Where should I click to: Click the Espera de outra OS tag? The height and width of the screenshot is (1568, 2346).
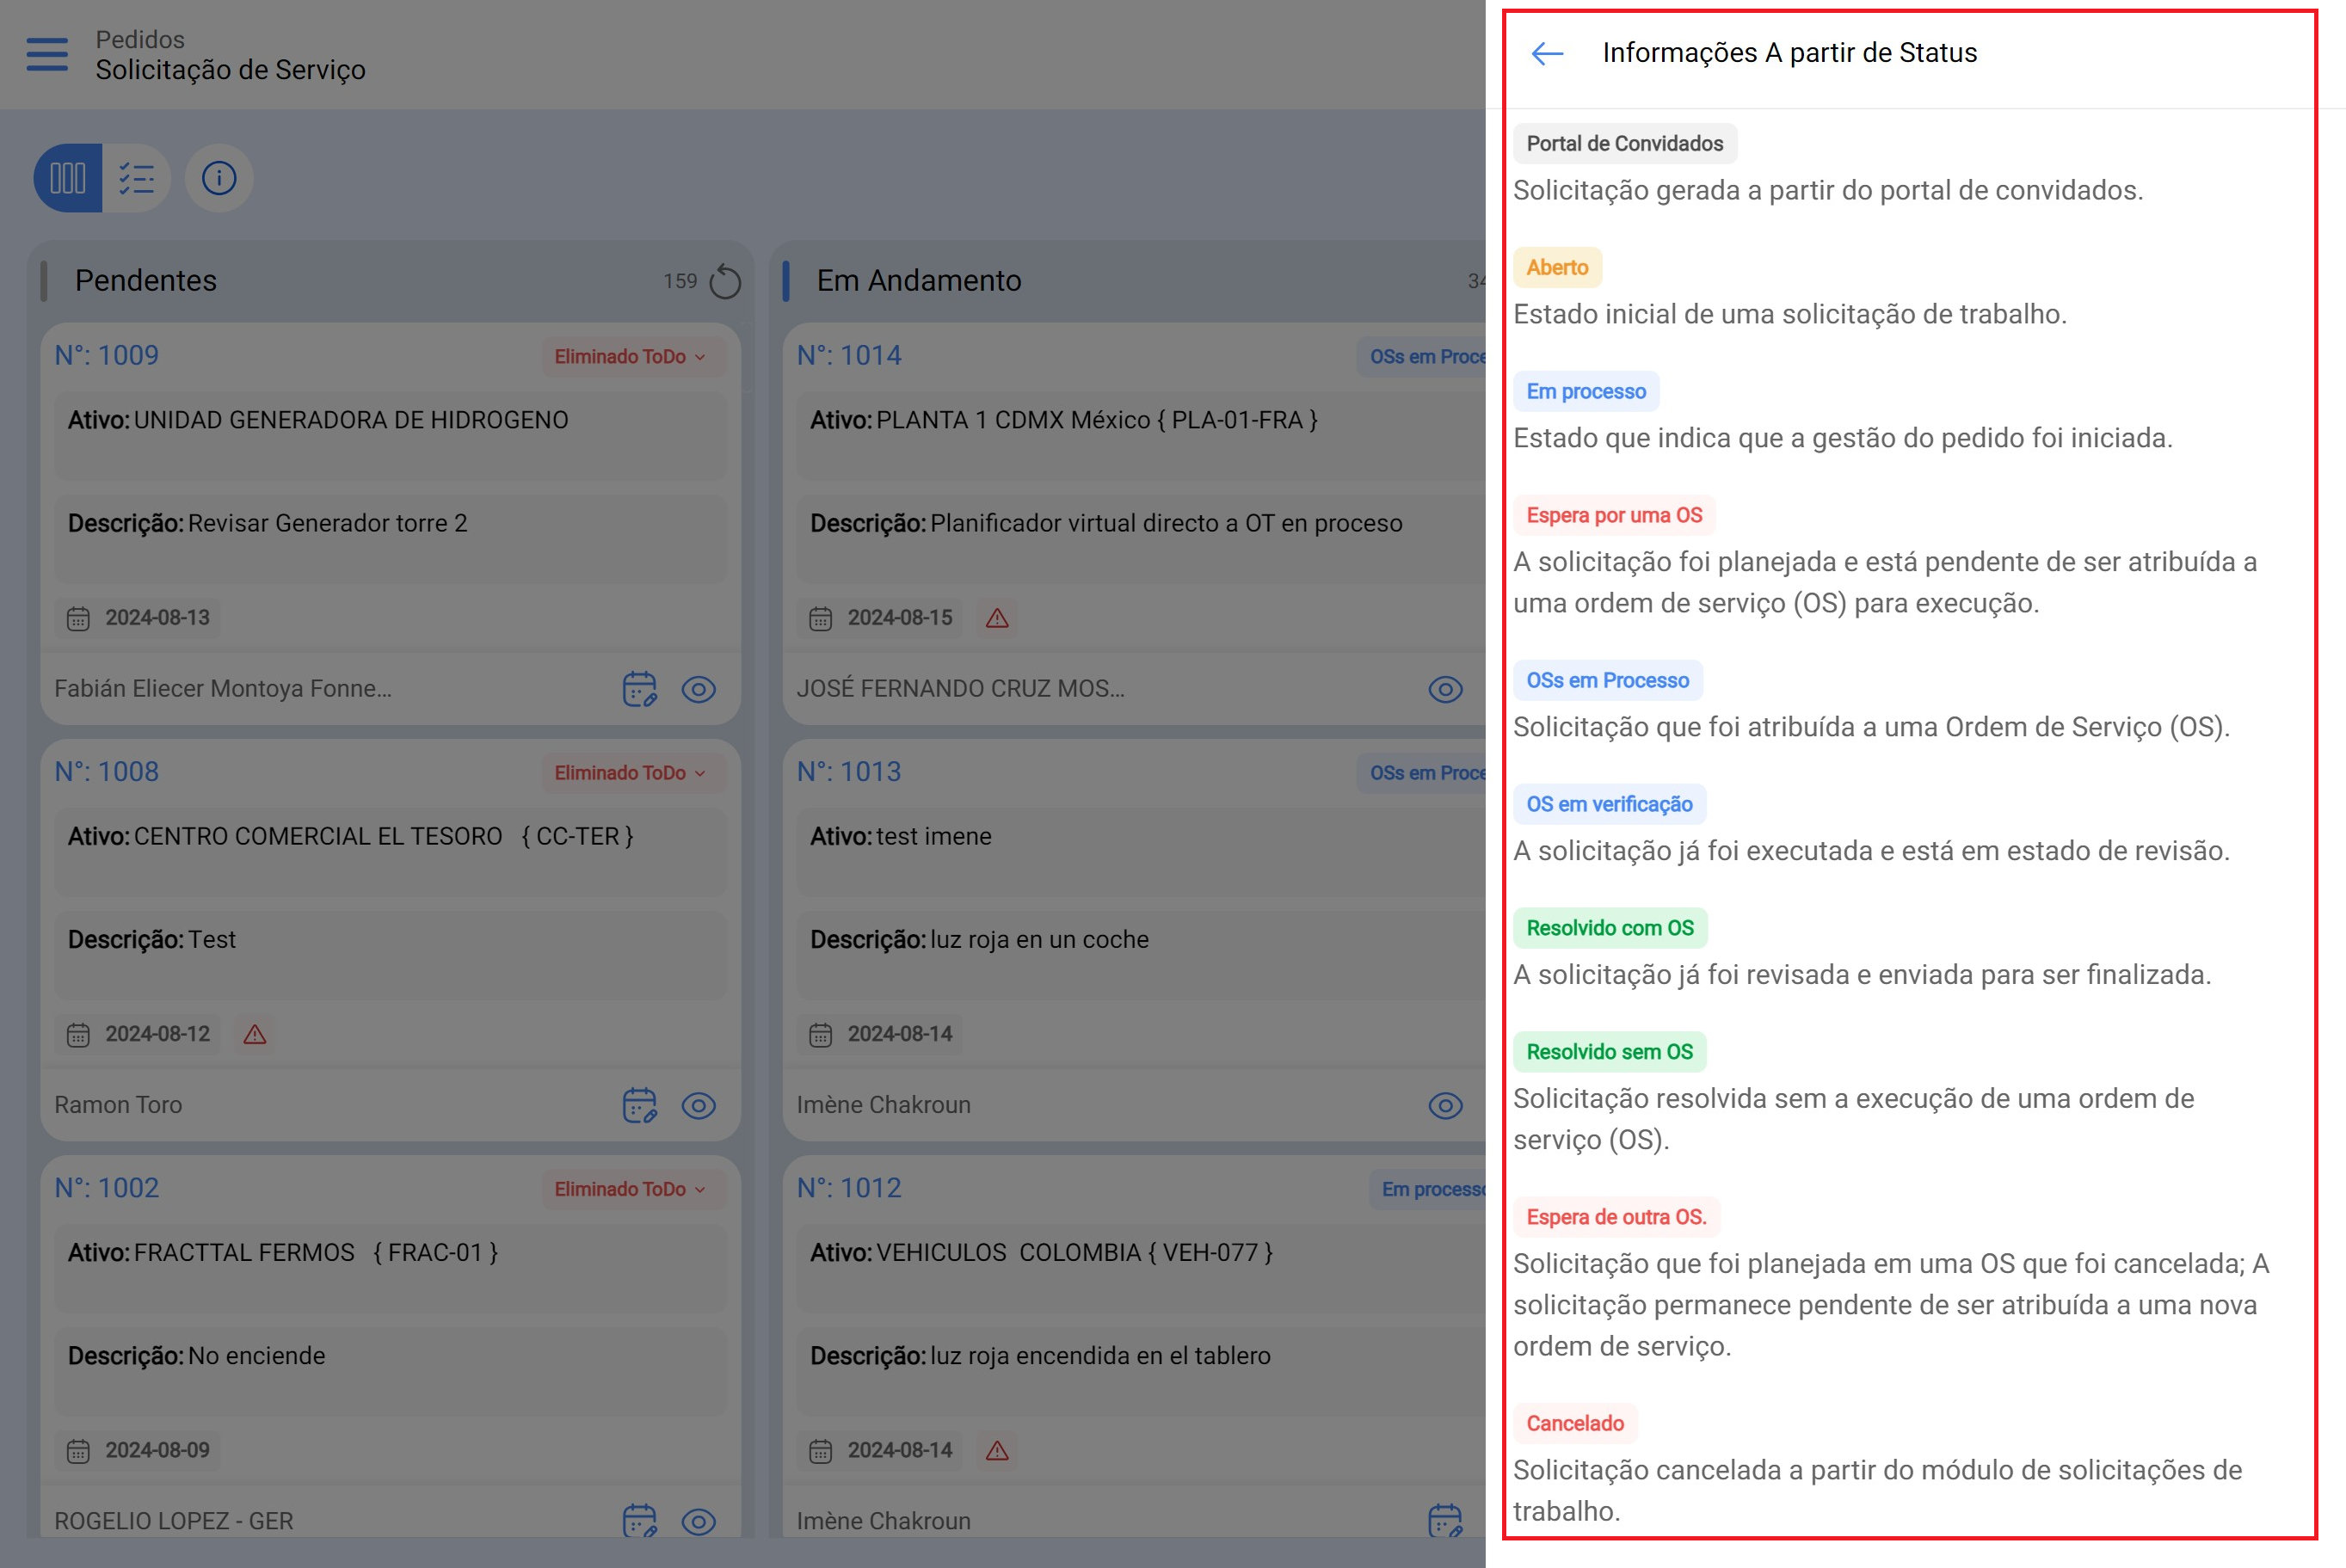click(1616, 1218)
